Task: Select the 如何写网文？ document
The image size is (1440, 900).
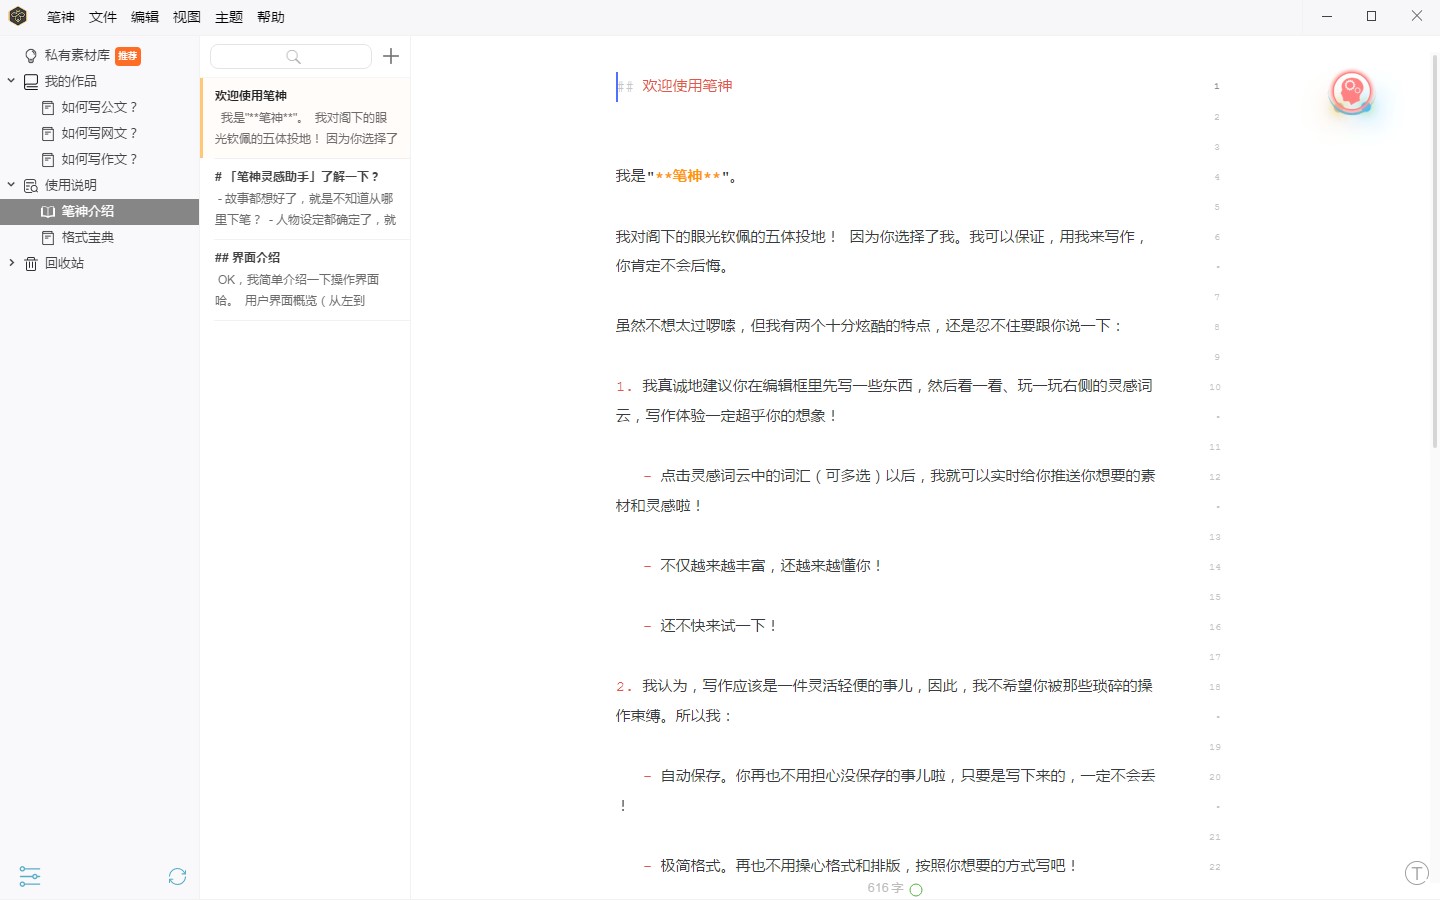Action: click(99, 133)
